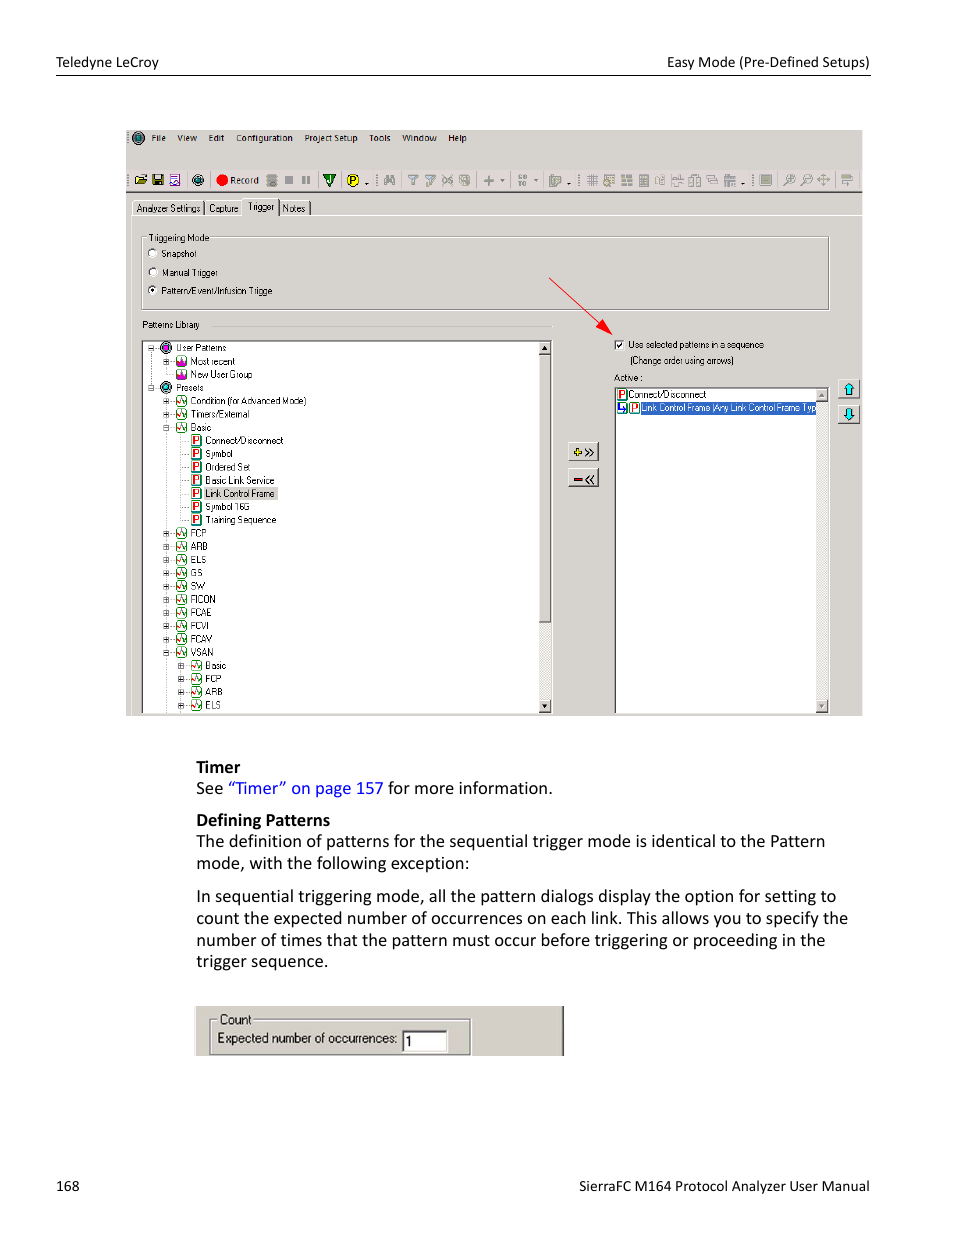Image resolution: width=954 pixels, height=1235 pixels.
Task: Select Symbol 16G in tree
Action: tap(228, 507)
